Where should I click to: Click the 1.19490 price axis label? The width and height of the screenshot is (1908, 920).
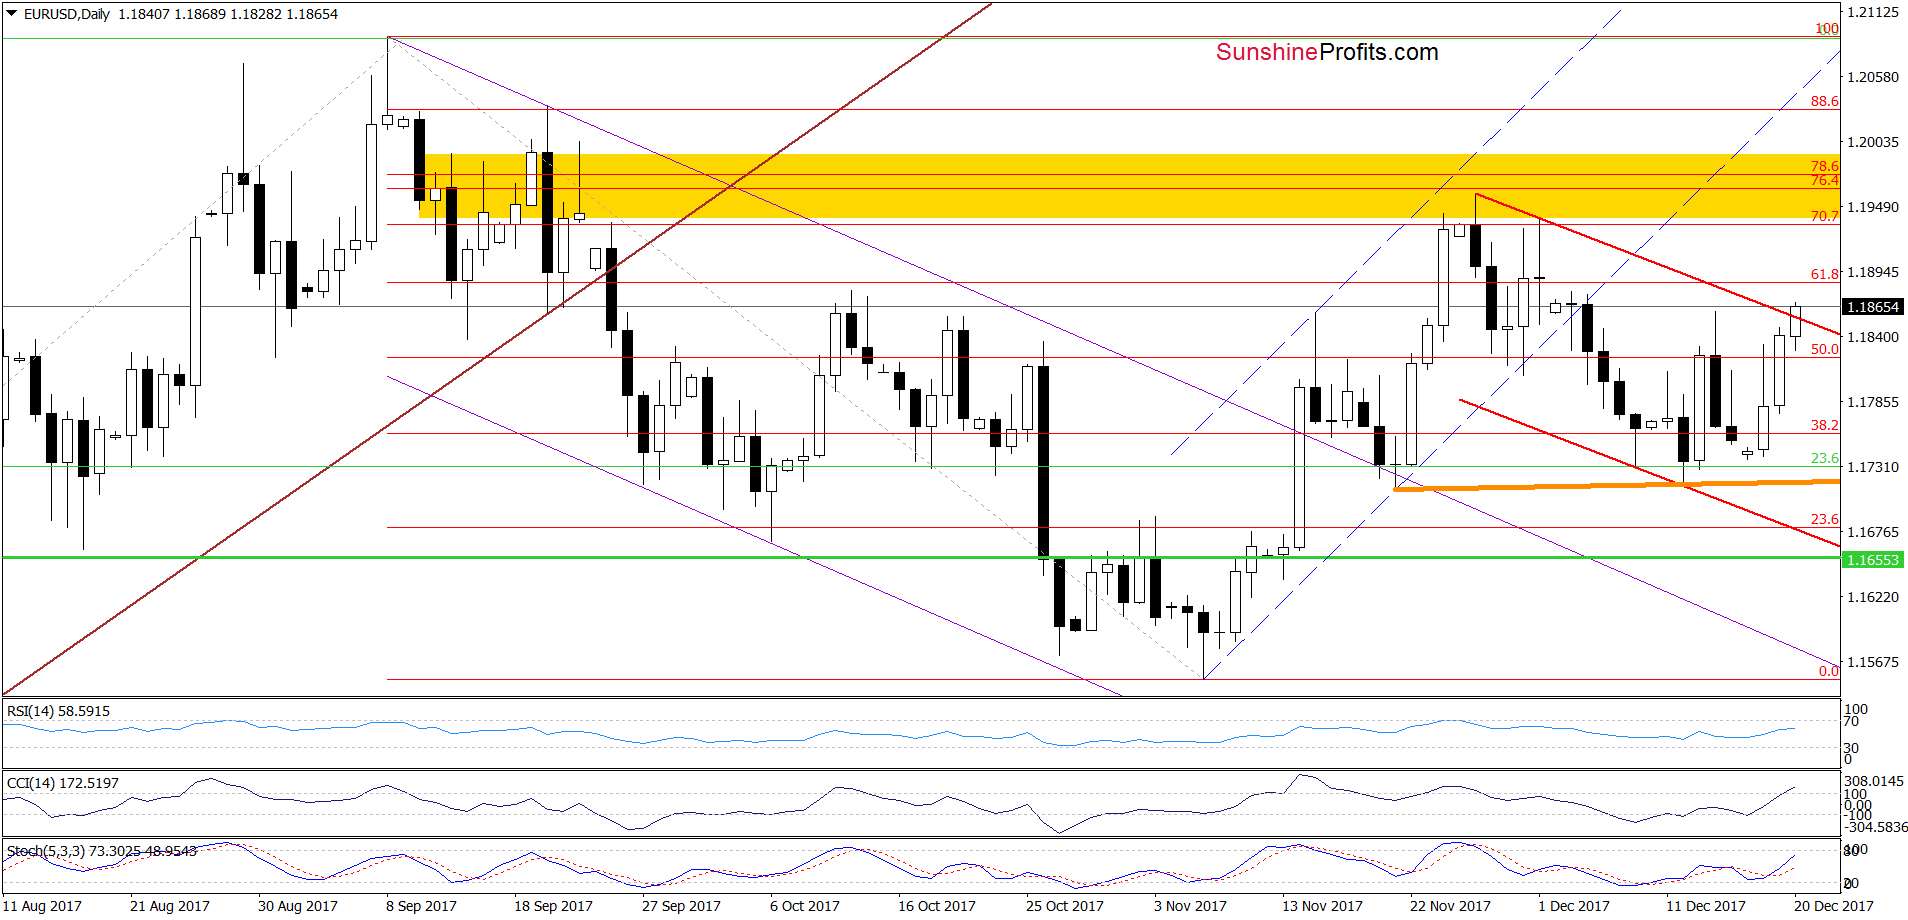click(x=1873, y=207)
